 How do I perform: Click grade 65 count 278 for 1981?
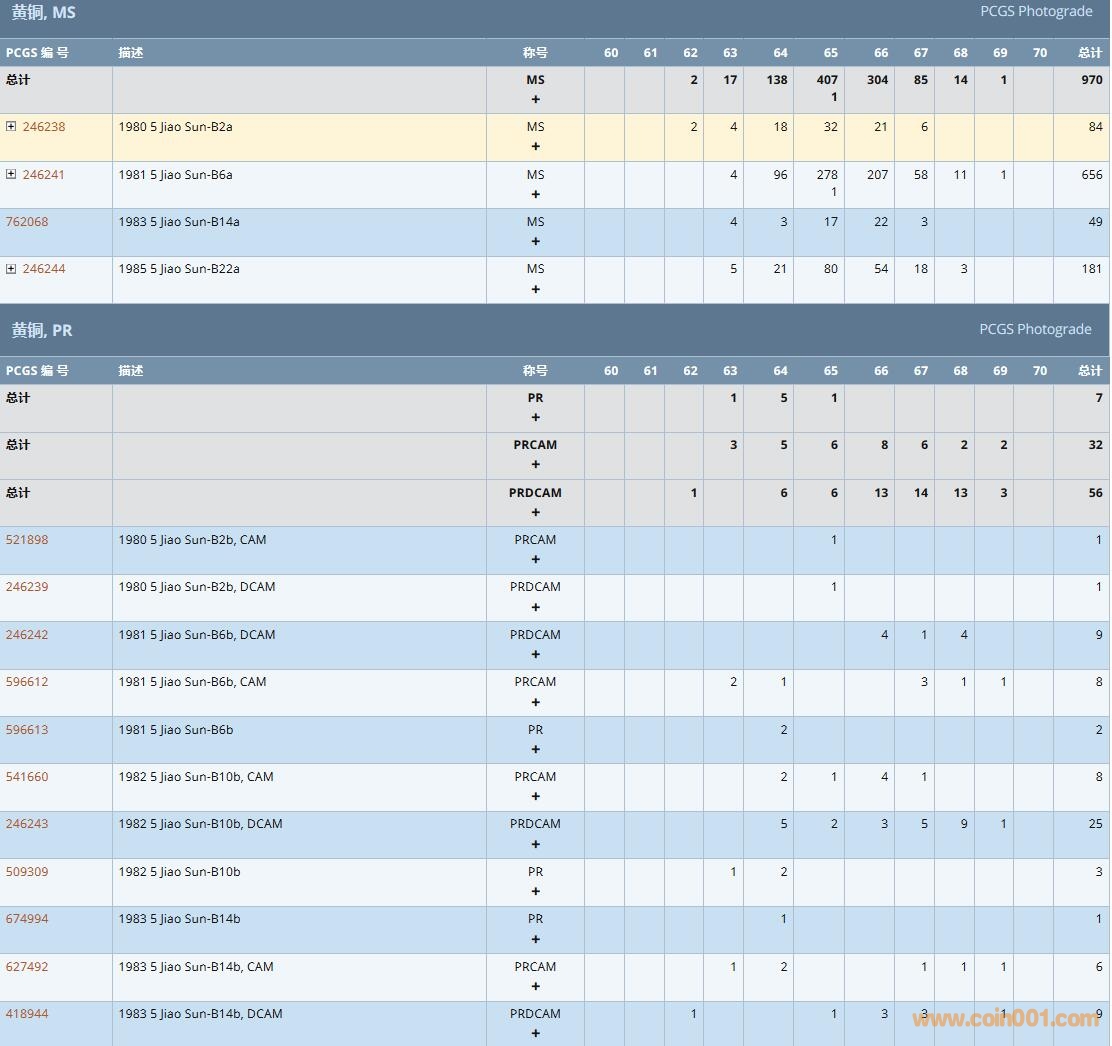[x=827, y=175]
